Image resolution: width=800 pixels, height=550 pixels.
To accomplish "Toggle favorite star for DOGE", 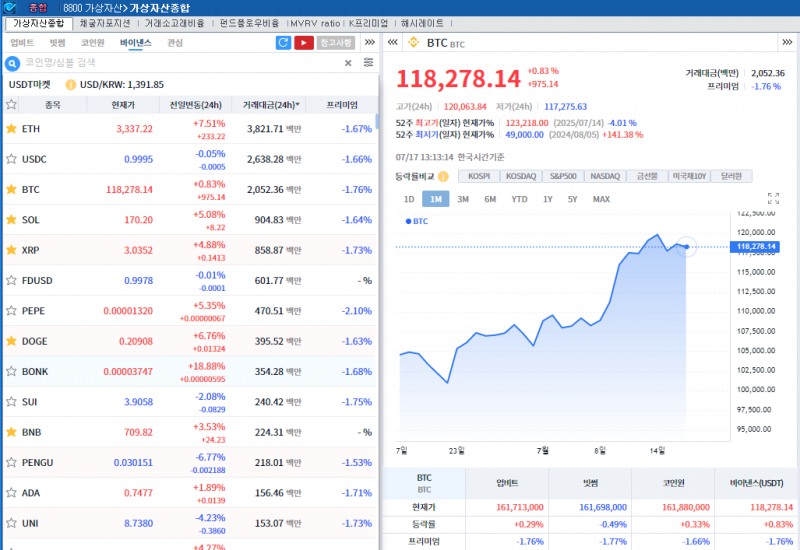I will (x=11, y=341).
